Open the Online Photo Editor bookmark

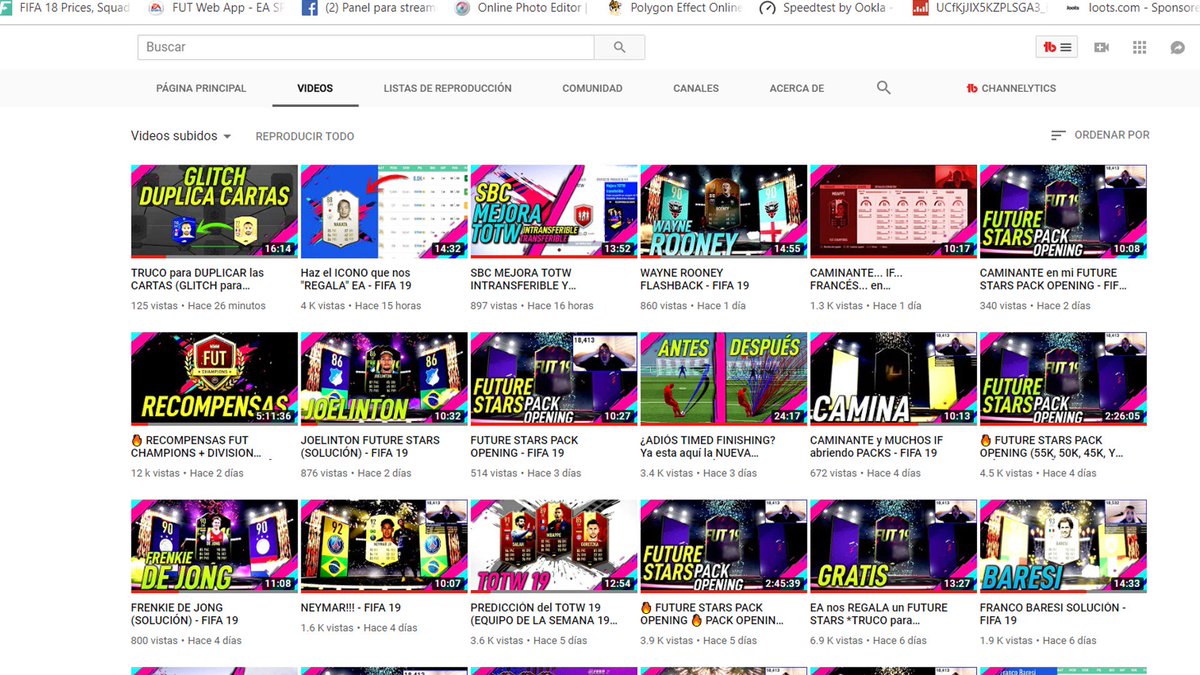(x=518, y=8)
